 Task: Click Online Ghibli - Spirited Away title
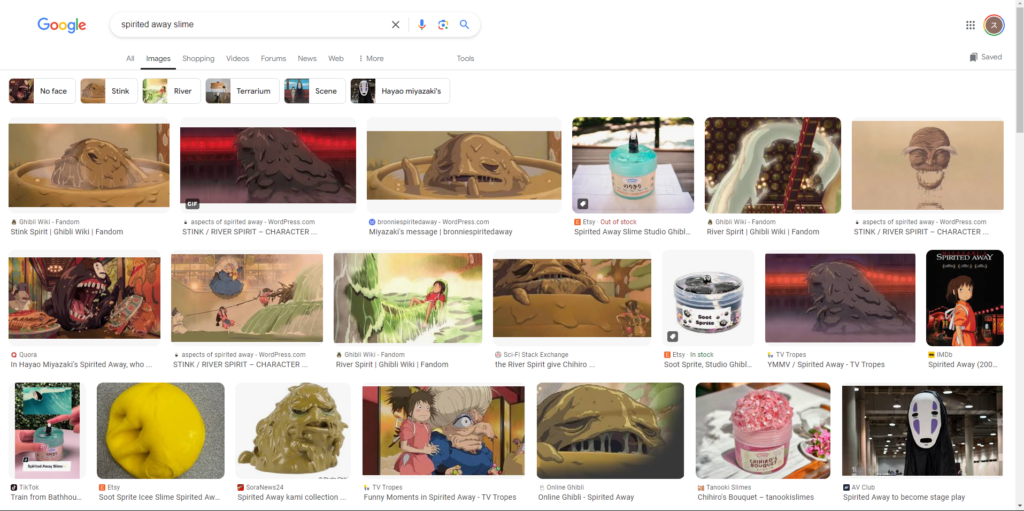coord(586,497)
